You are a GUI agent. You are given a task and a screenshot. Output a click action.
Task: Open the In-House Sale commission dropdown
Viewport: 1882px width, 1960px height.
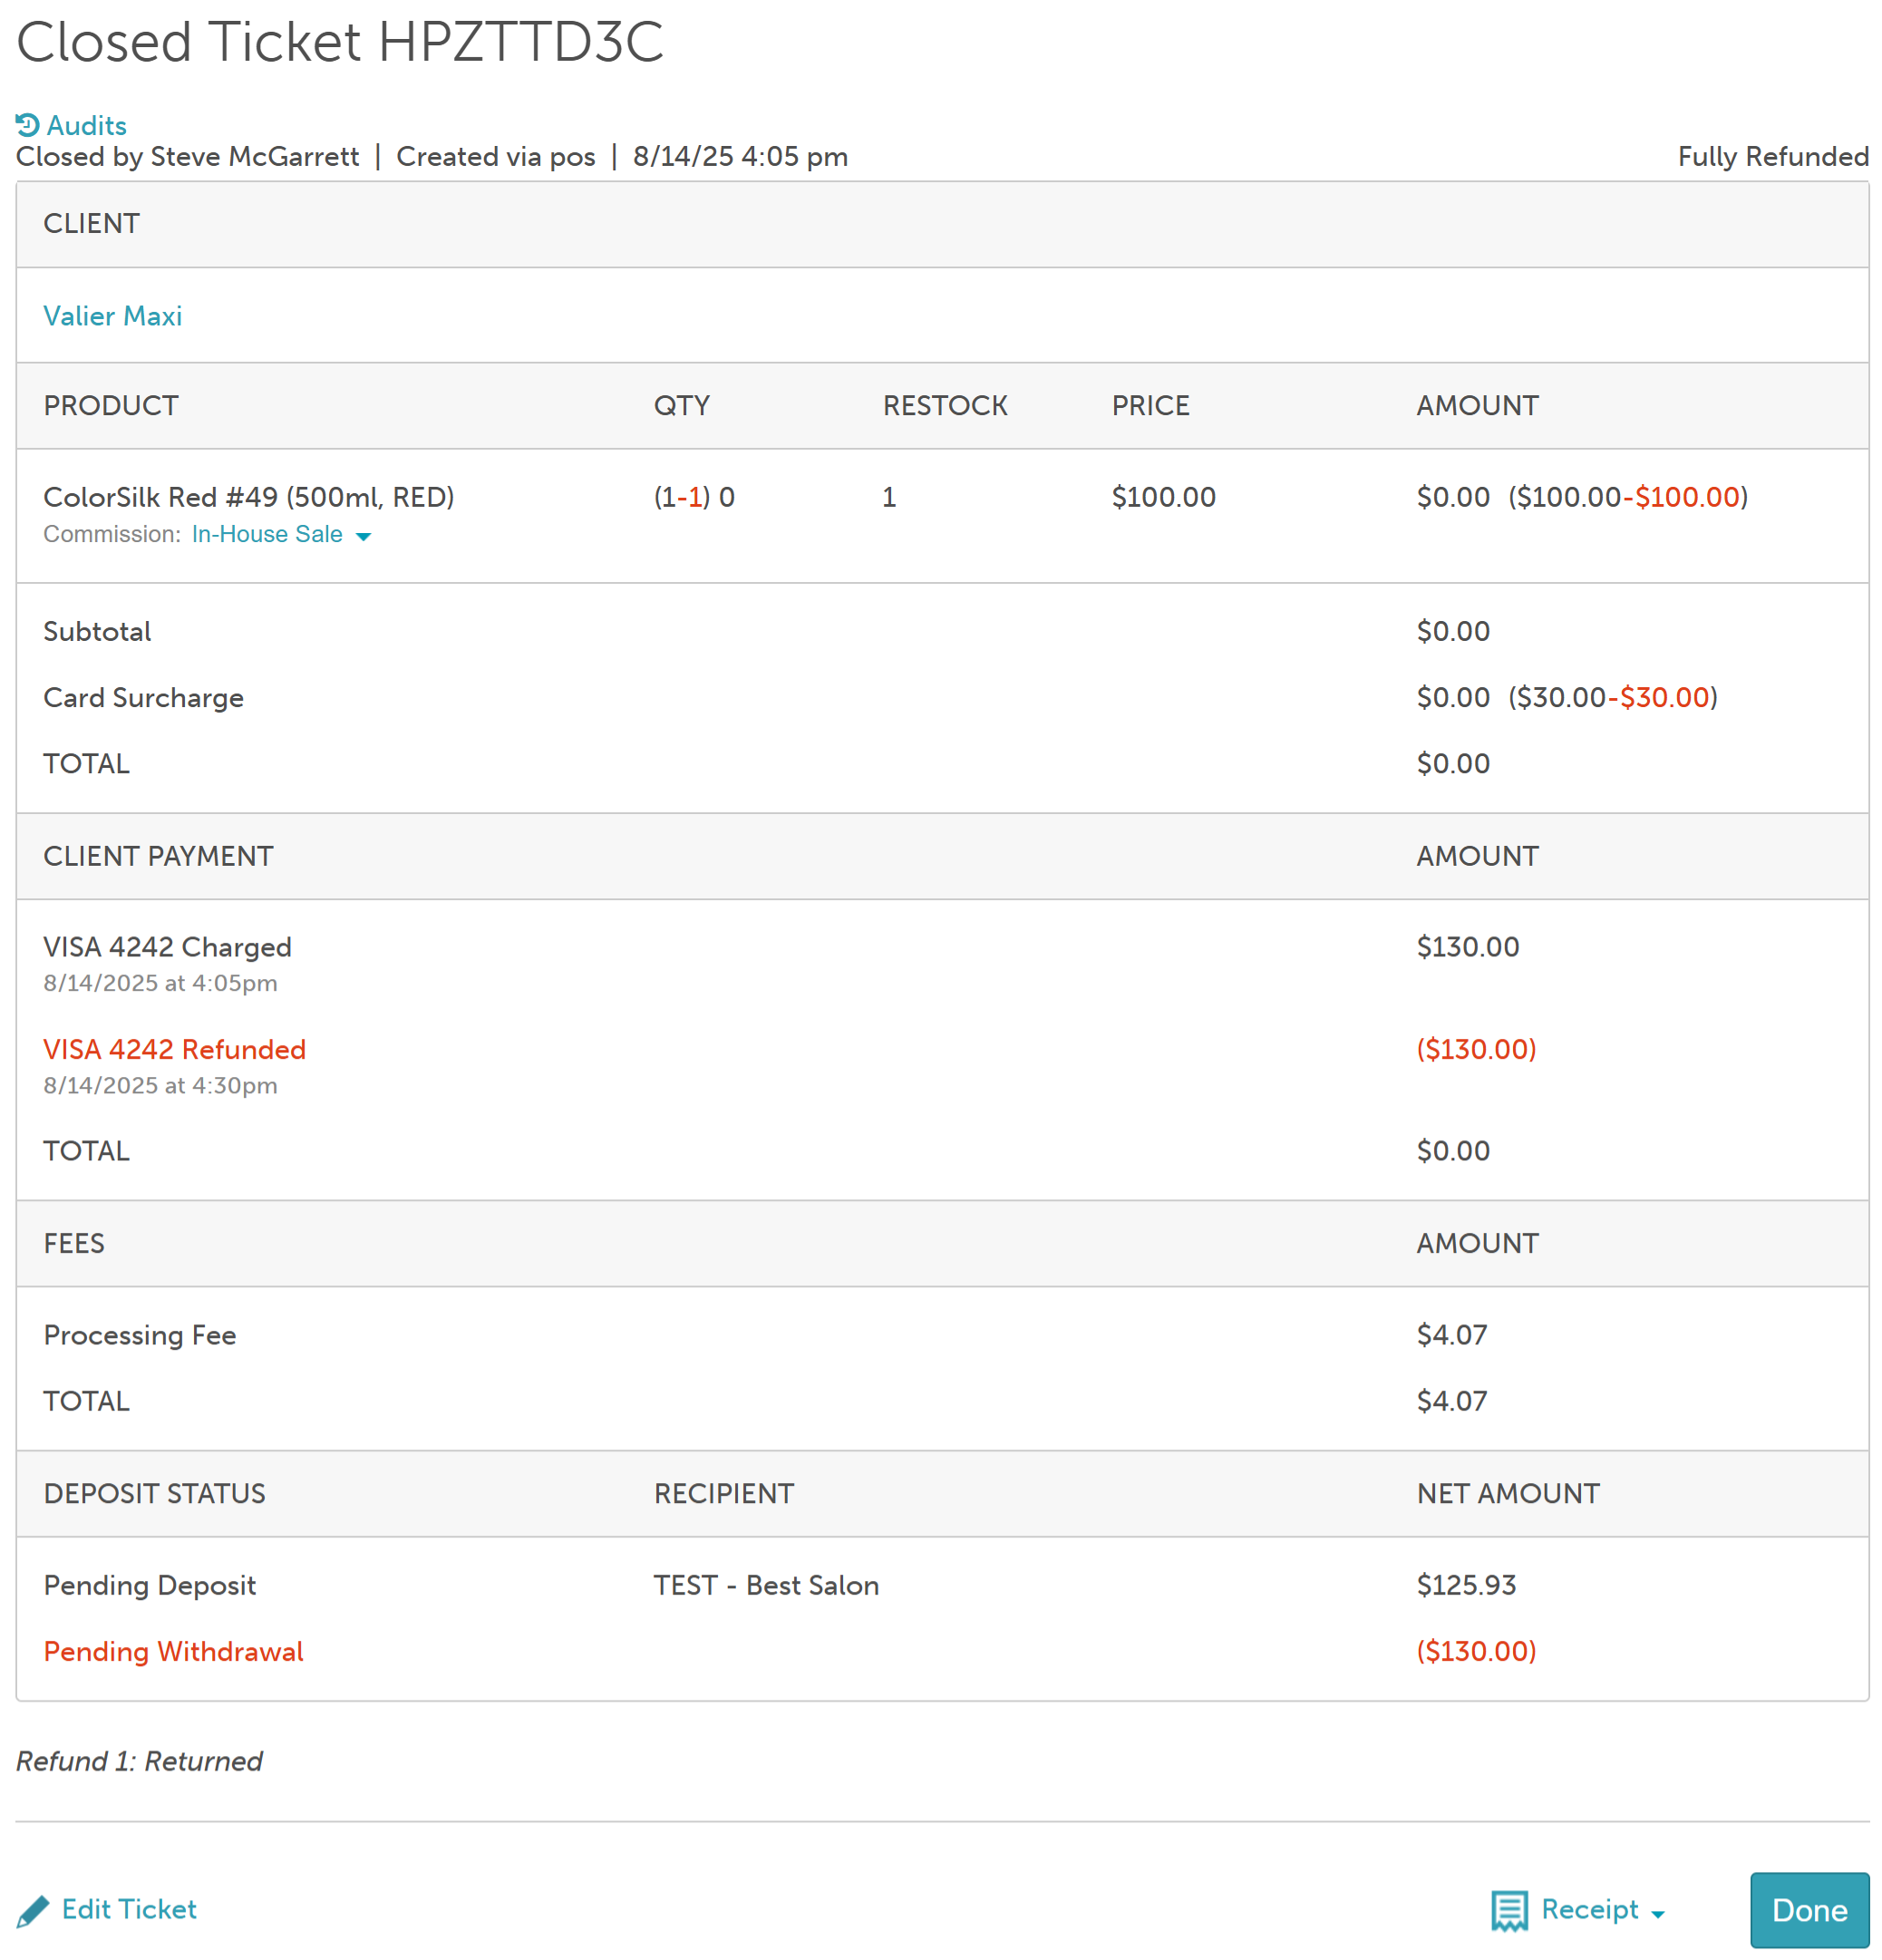click(267, 534)
